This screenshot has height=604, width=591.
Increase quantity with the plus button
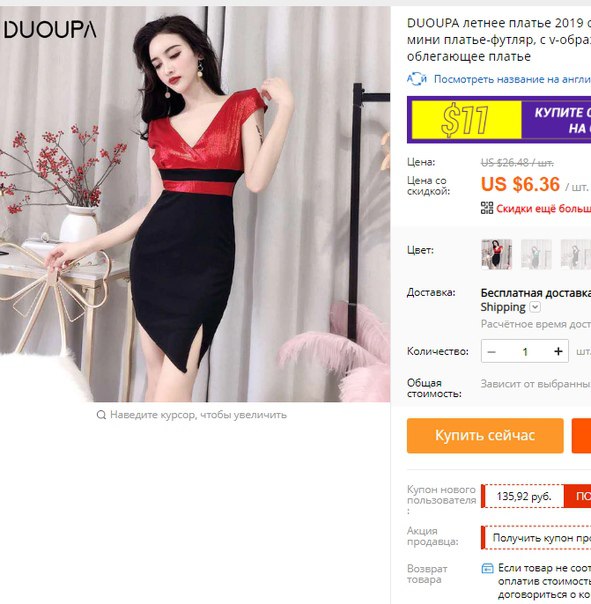coord(558,351)
